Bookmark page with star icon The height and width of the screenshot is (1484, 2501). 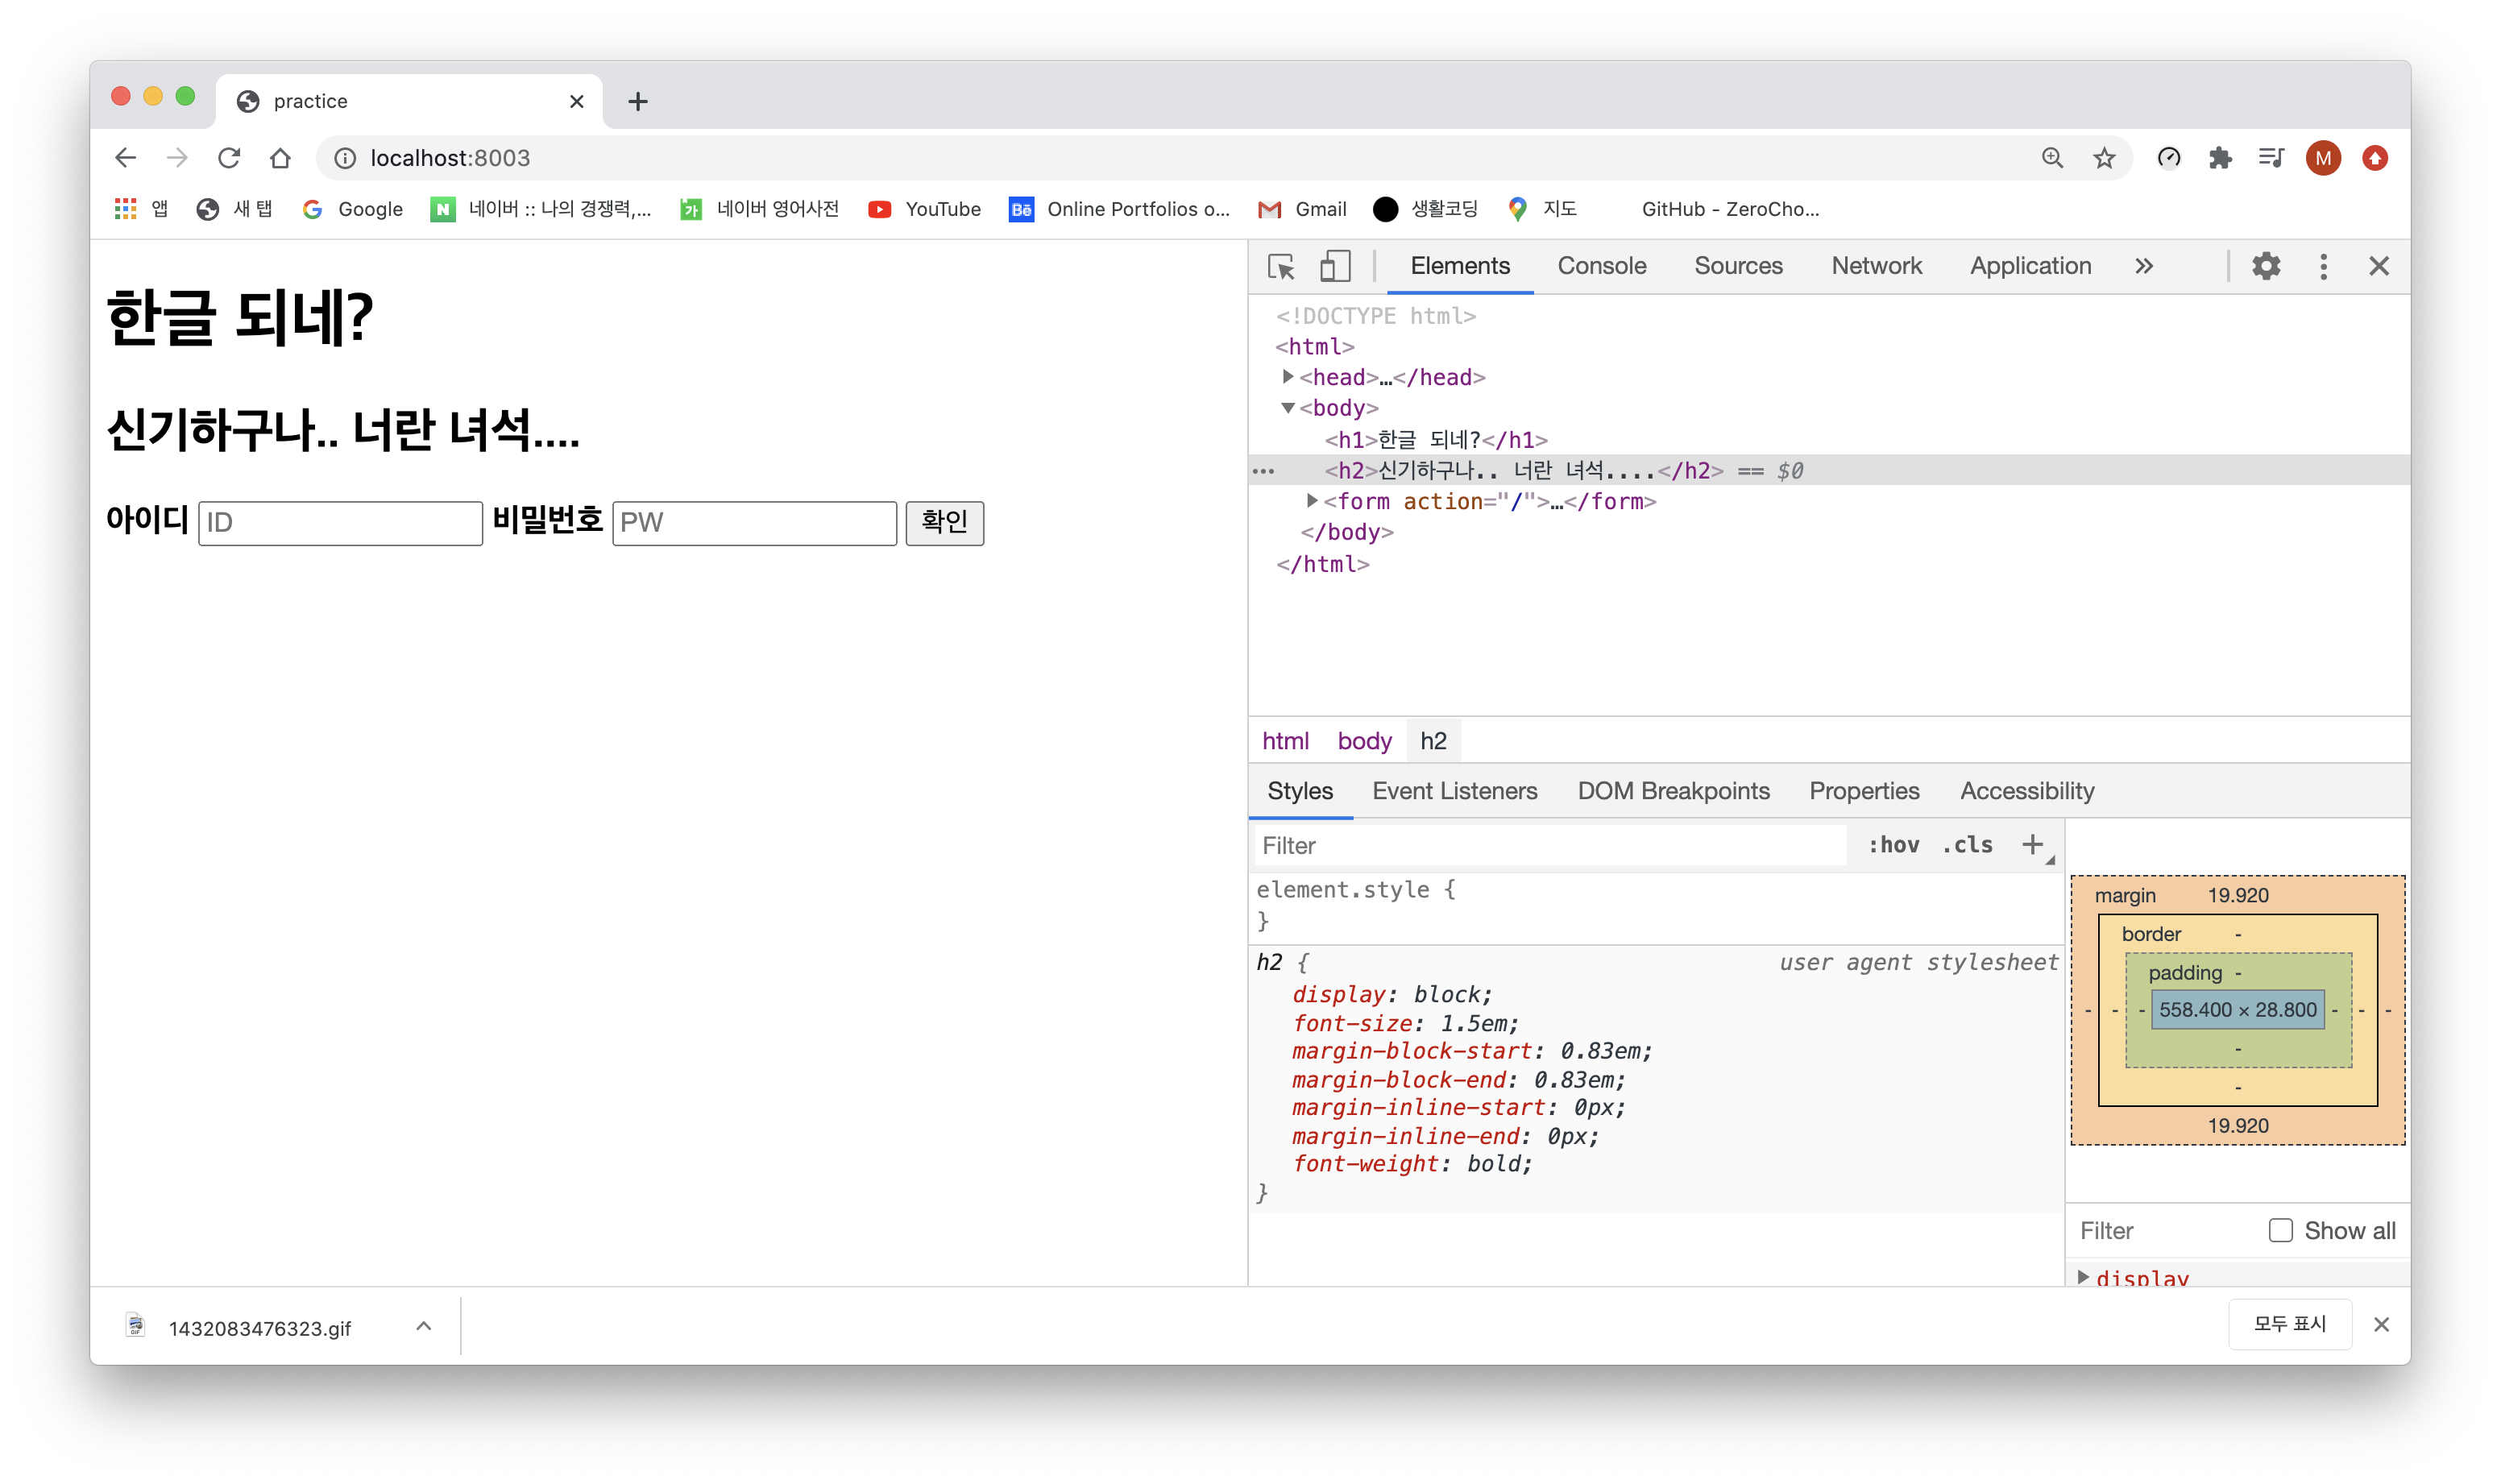(x=2104, y=158)
